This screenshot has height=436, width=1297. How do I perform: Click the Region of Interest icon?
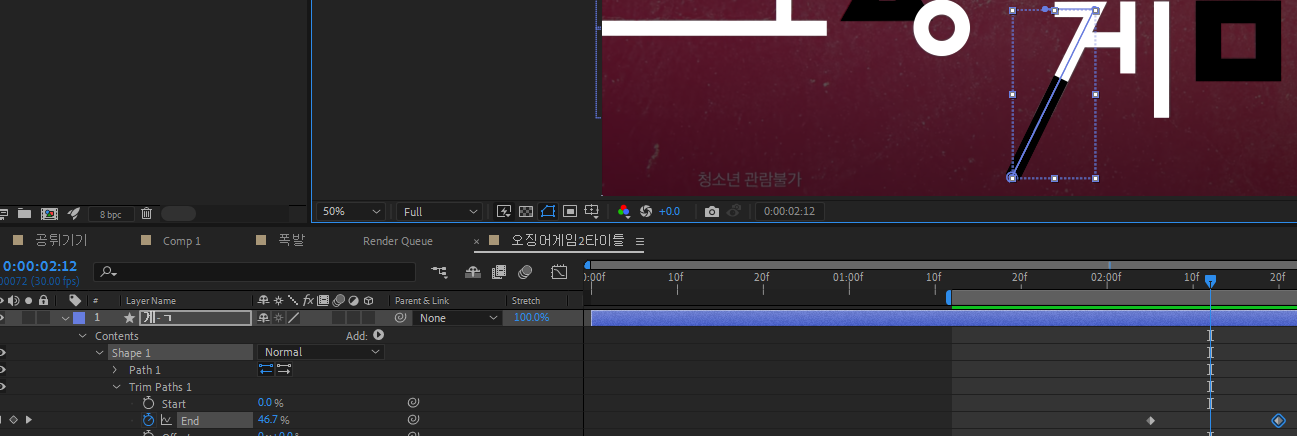click(x=570, y=211)
